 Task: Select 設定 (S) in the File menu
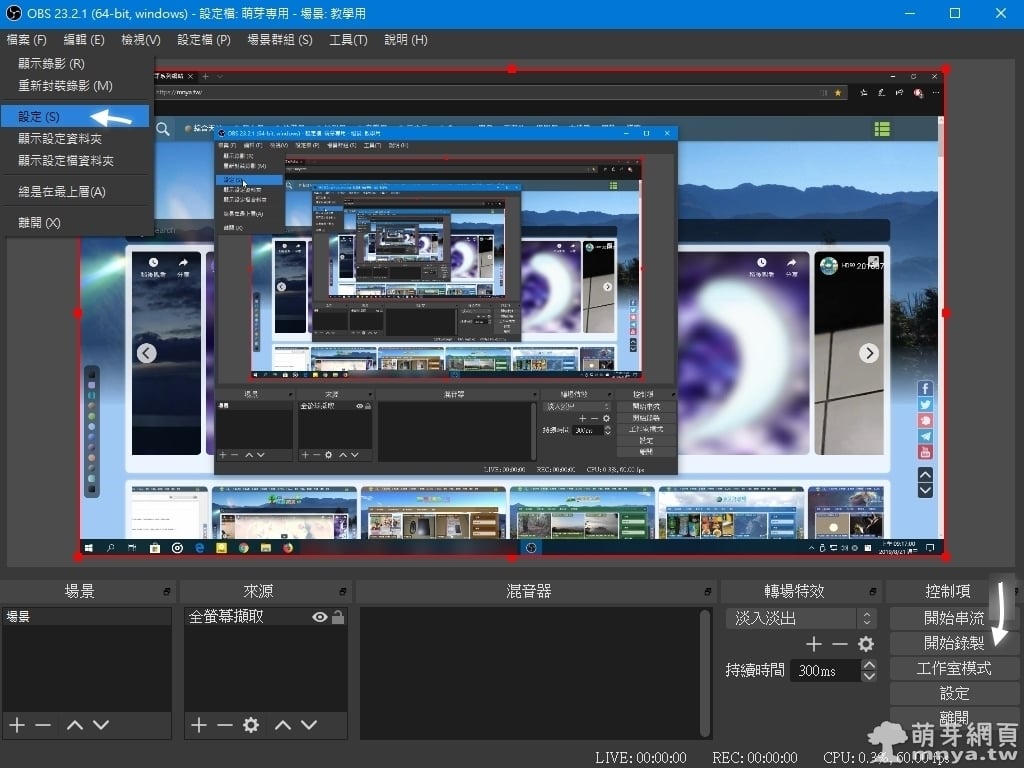click(x=76, y=117)
